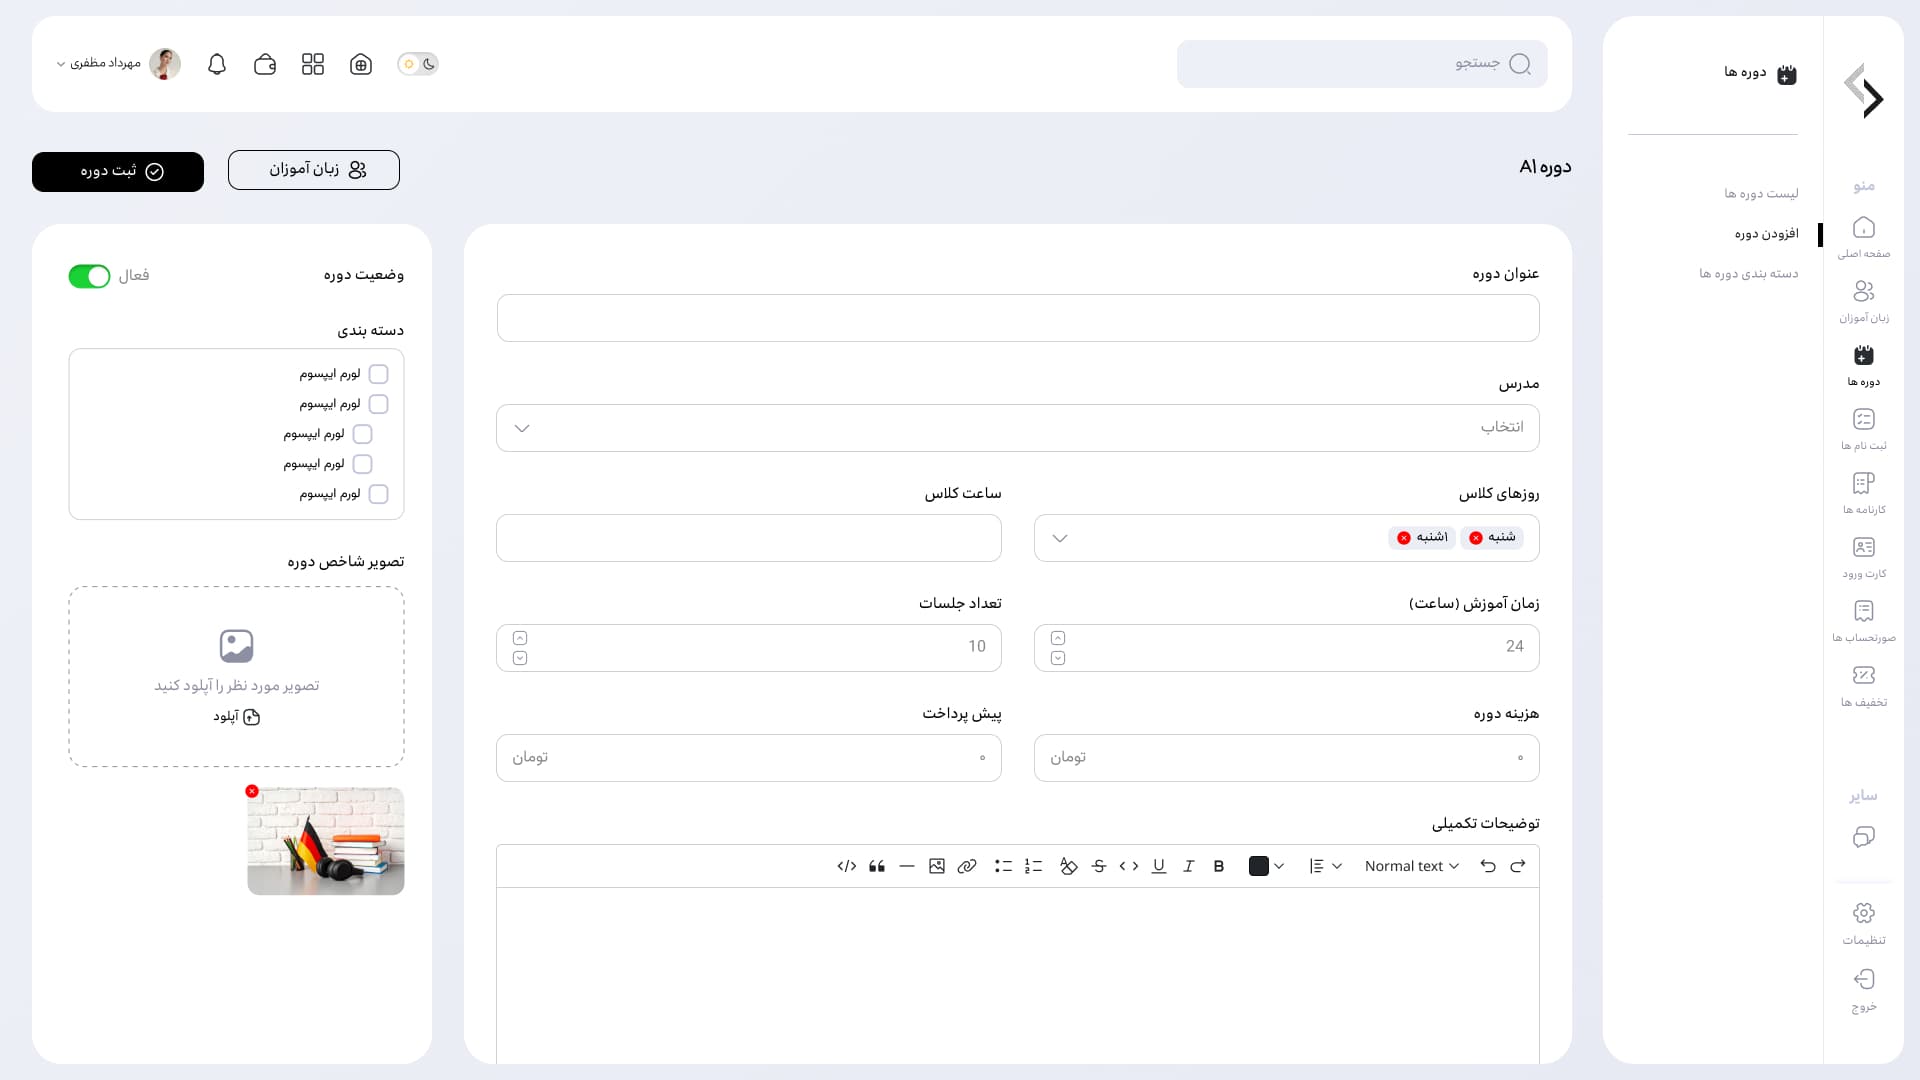1920x1080 pixels.
Task: Click the notification bell icon
Action: tap(217, 64)
